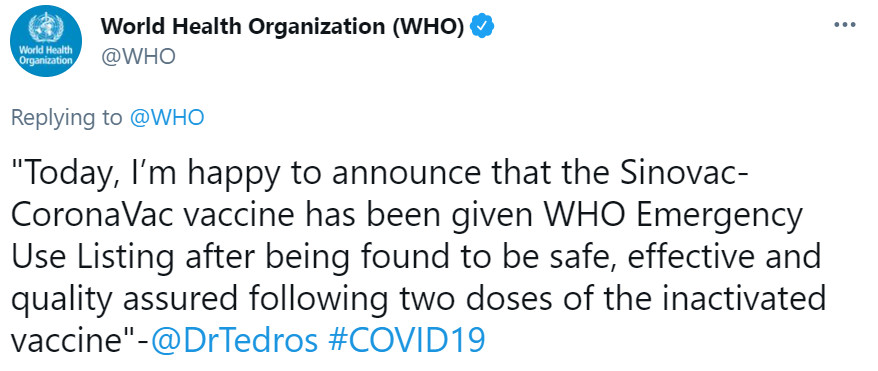Click the 'Replying to' label text

[66, 118]
